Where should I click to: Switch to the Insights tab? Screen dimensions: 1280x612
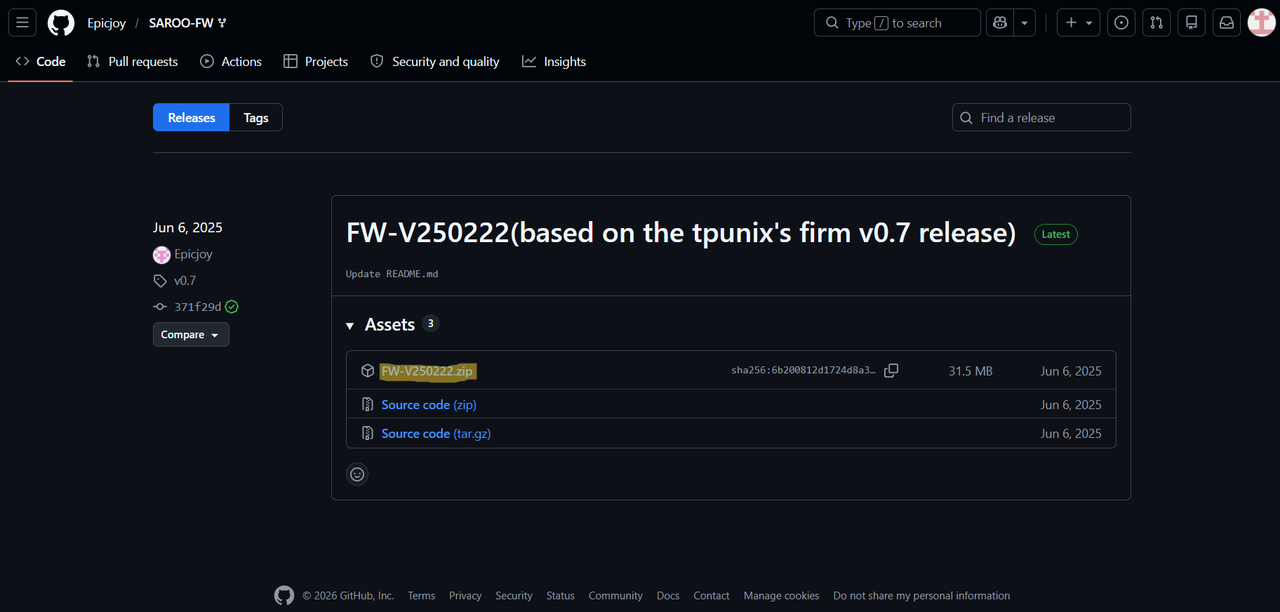(554, 61)
